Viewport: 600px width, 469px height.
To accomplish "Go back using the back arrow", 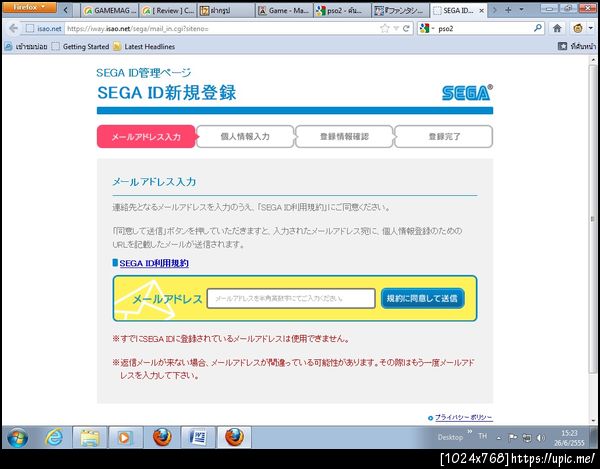I will click(13, 28).
